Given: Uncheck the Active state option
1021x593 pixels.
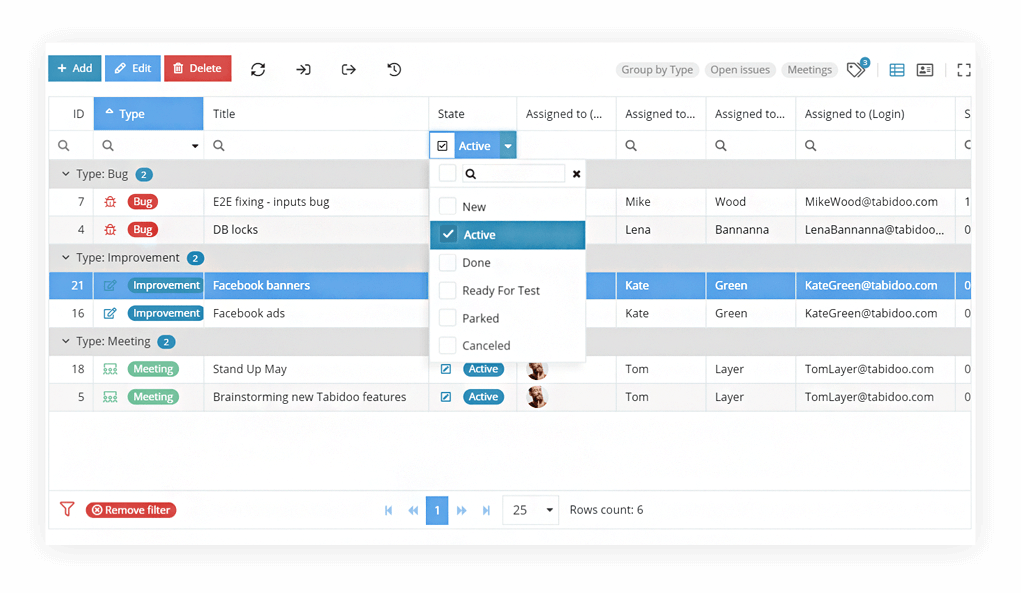Looking at the screenshot, I should tap(447, 234).
